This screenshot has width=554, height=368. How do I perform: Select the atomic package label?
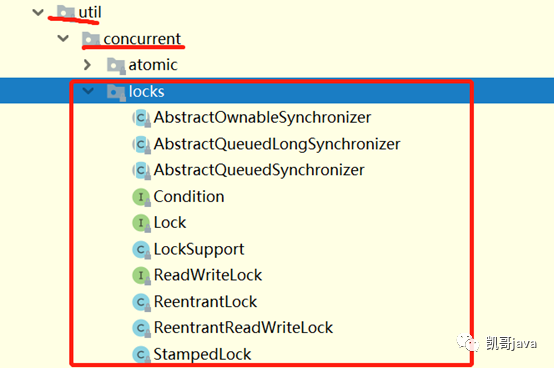coord(153,65)
